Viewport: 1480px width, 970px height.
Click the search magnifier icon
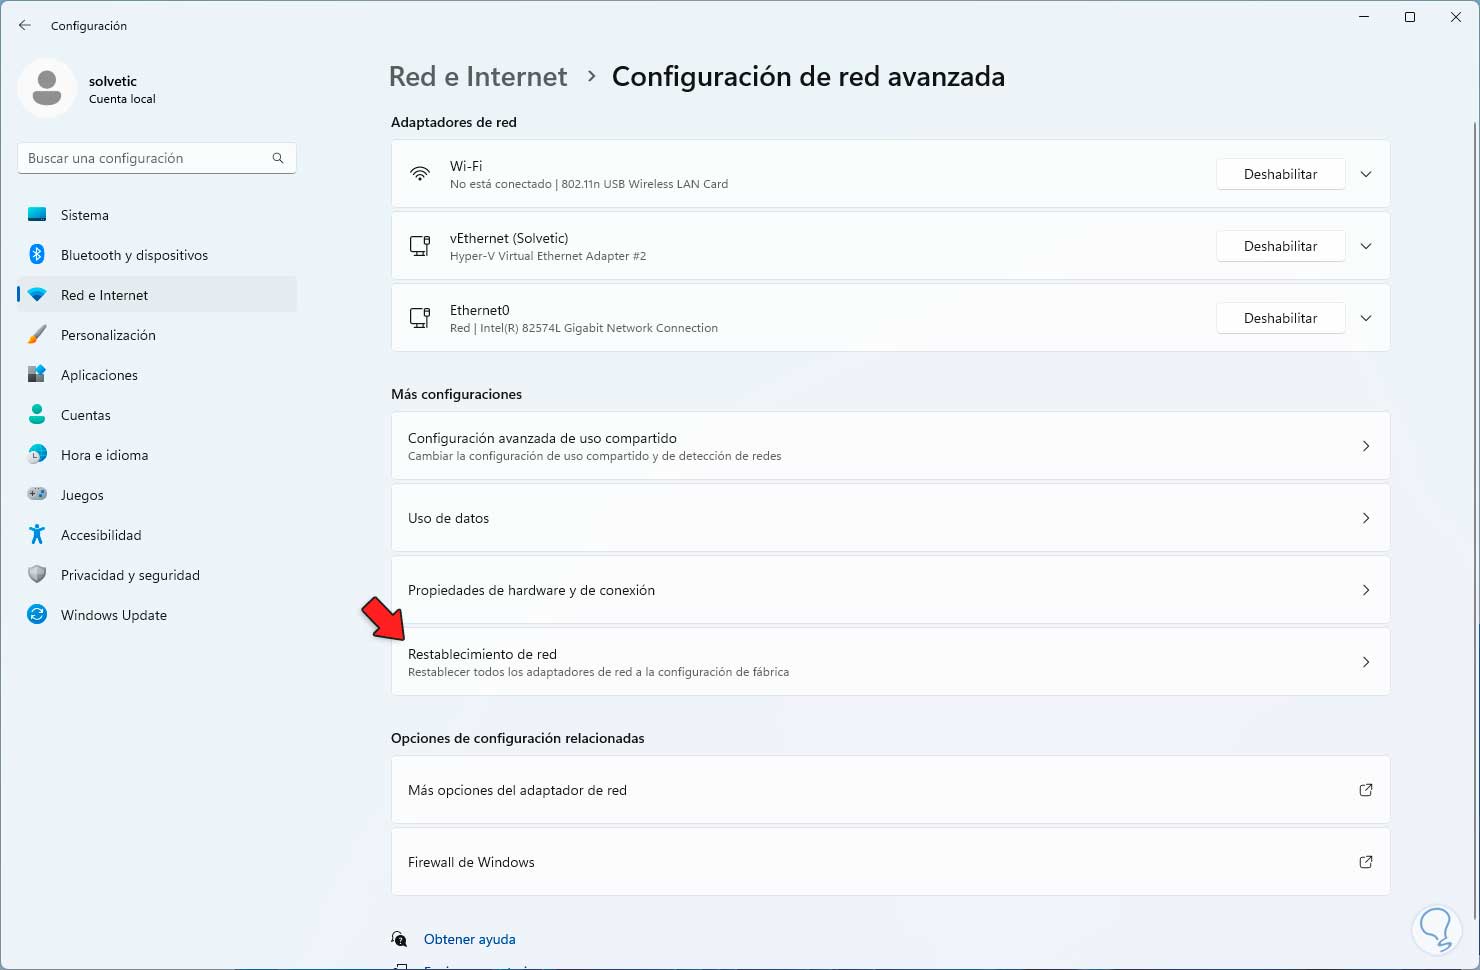tap(278, 158)
